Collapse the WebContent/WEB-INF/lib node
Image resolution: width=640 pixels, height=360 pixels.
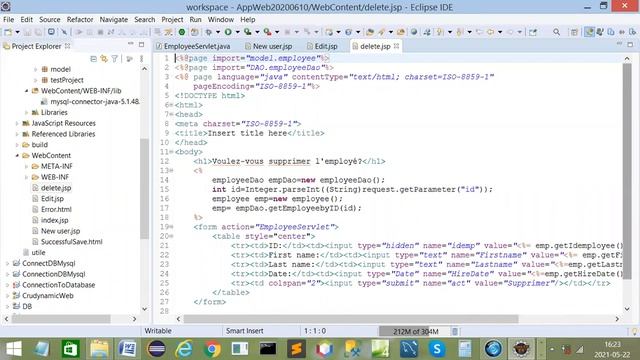pos(26,91)
